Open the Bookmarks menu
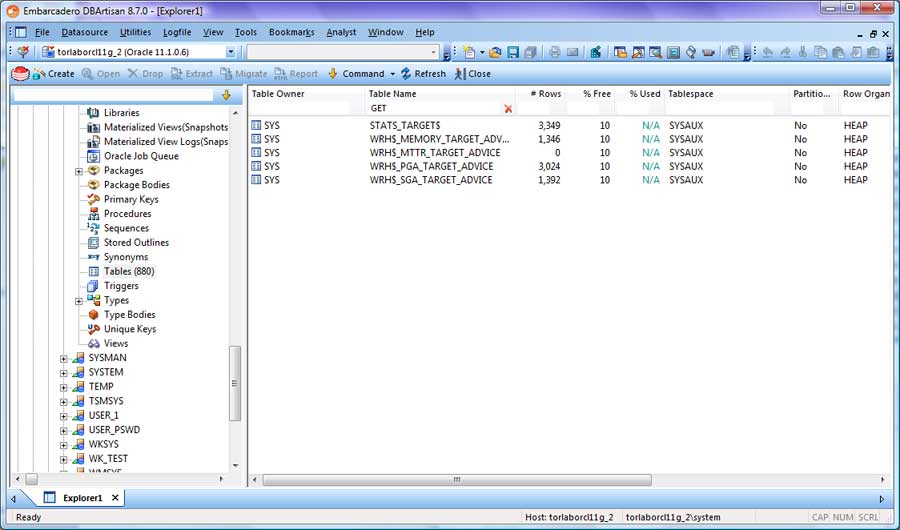 point(292,32)
